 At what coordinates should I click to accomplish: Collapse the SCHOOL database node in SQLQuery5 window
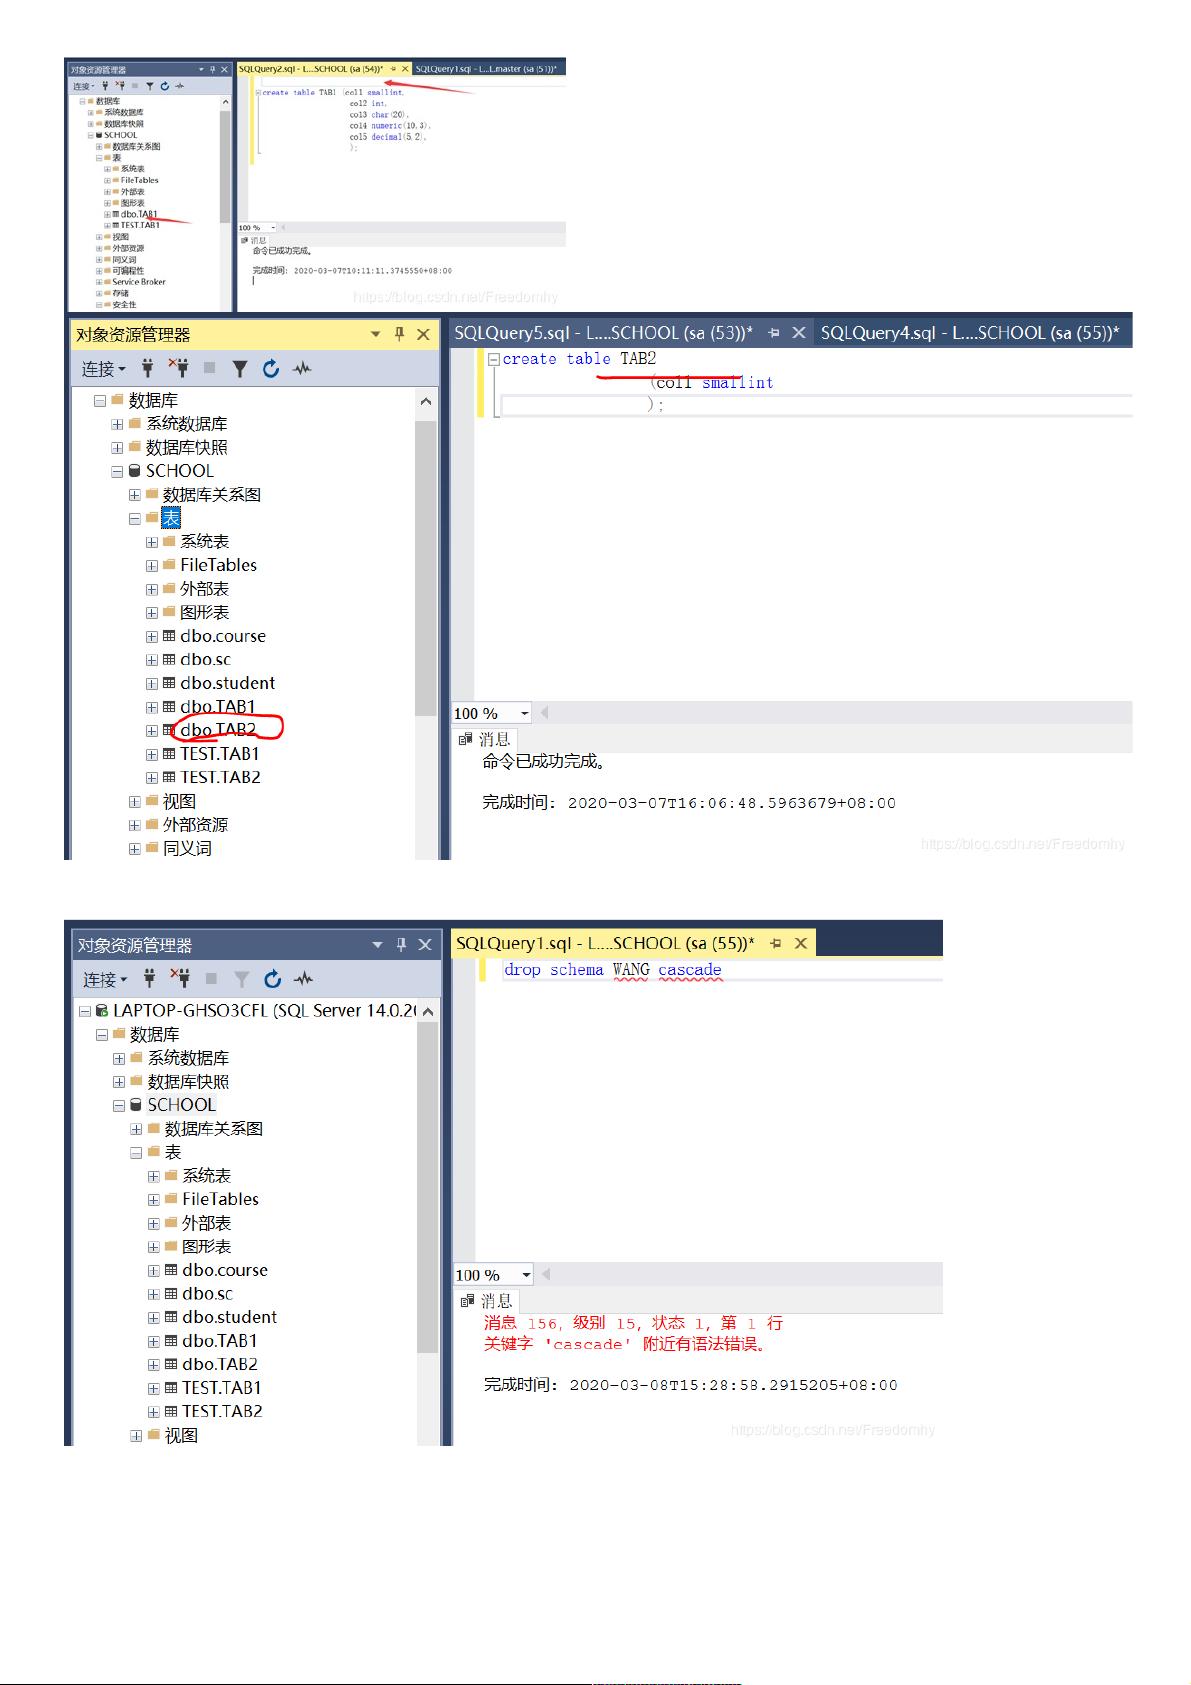click(x=117, y=471)
